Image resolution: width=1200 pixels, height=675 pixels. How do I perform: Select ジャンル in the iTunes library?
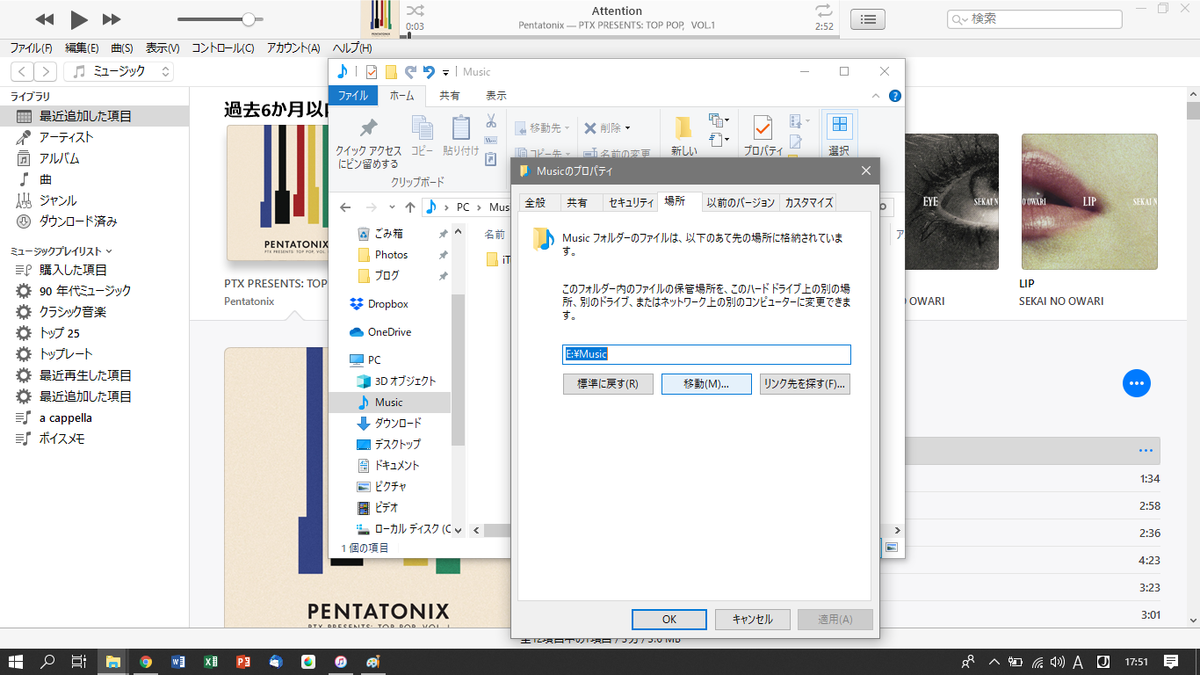tap(58, 200)
